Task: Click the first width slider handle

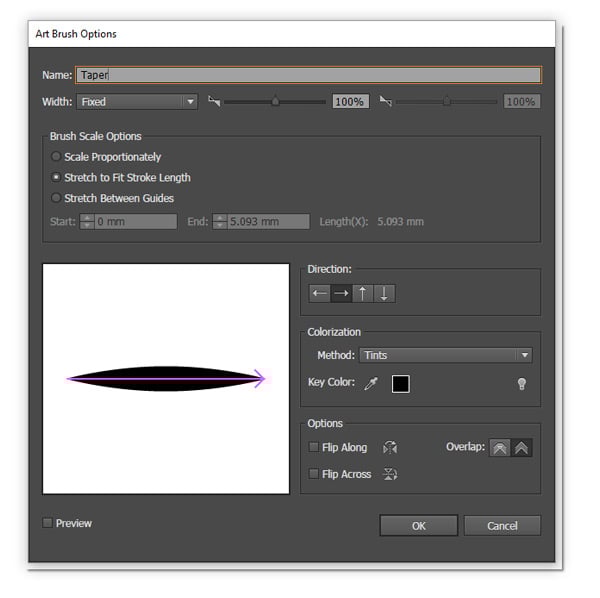Action: (x=276, y=101)
